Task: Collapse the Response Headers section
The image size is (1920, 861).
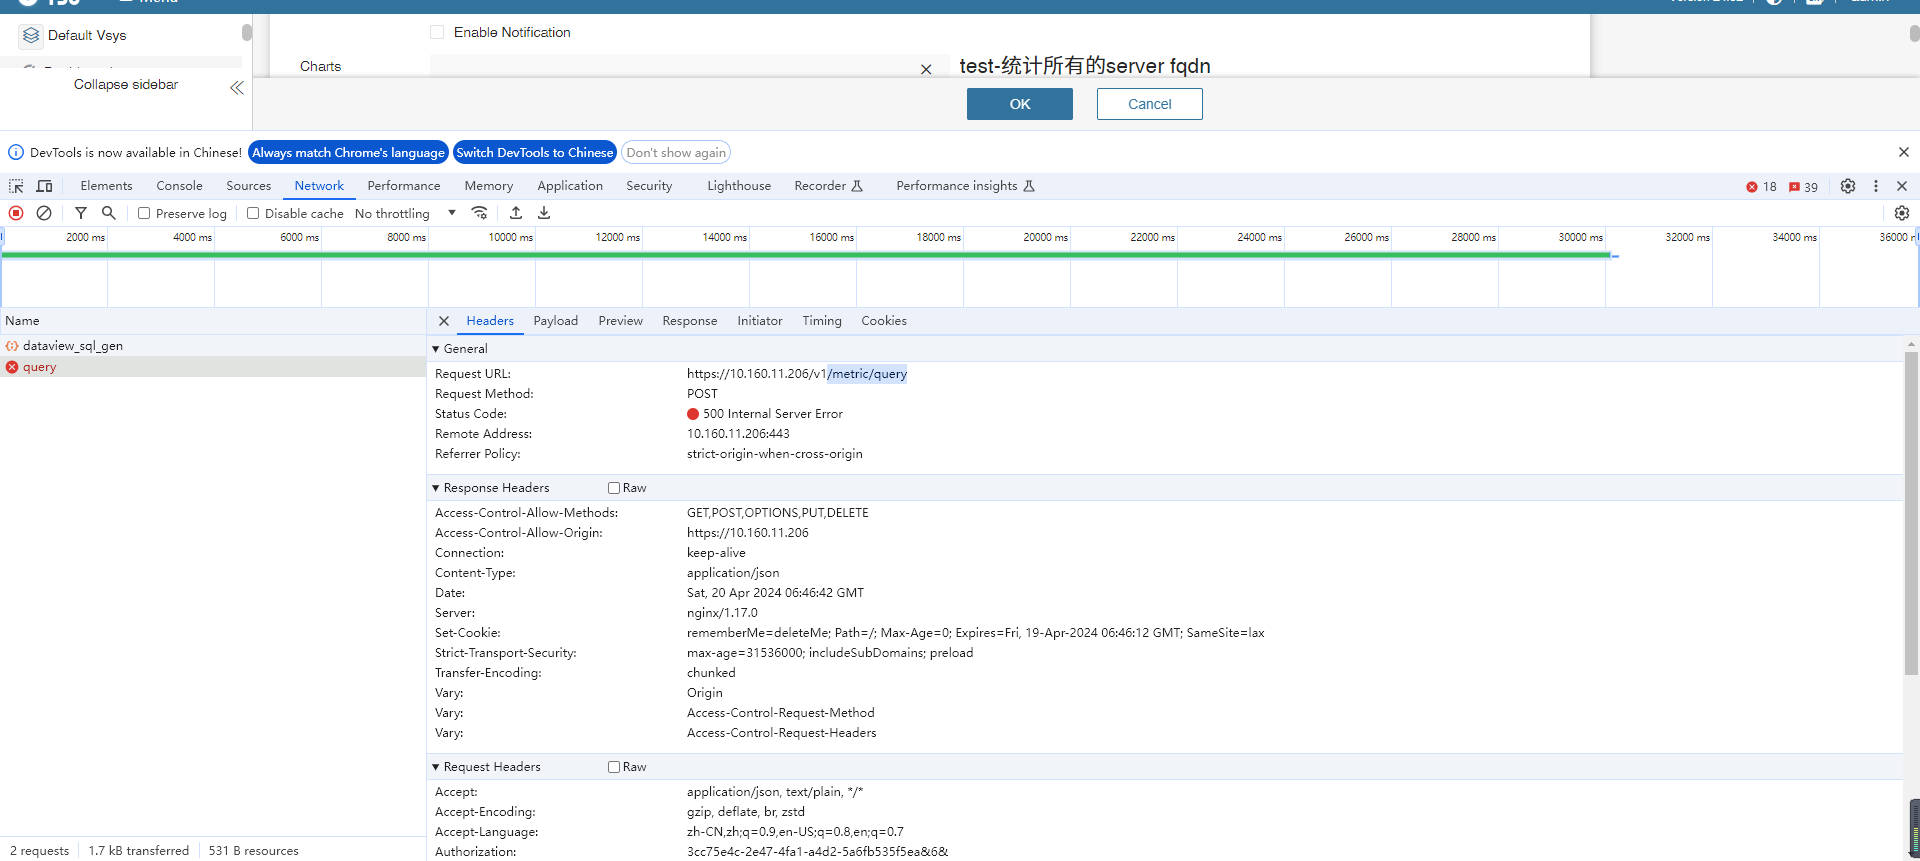Action: [436, 488]
